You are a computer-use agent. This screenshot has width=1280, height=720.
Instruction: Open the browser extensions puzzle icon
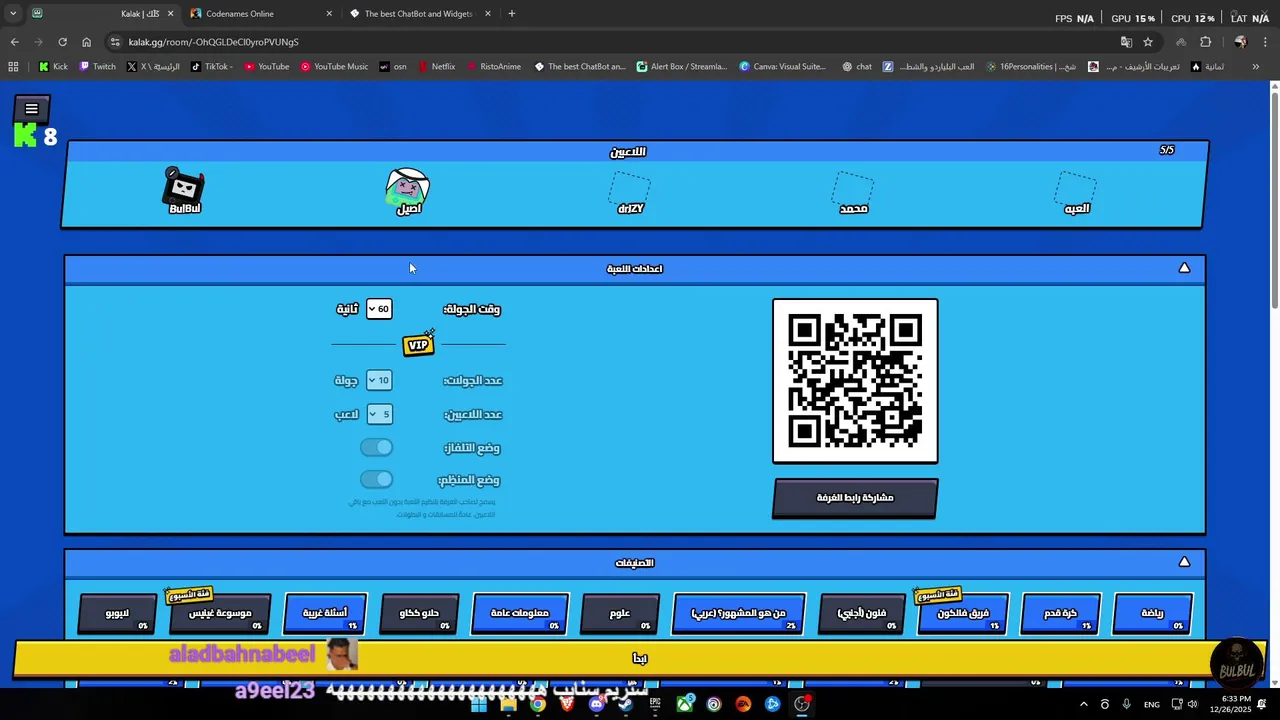click(x=1205, y=42)
